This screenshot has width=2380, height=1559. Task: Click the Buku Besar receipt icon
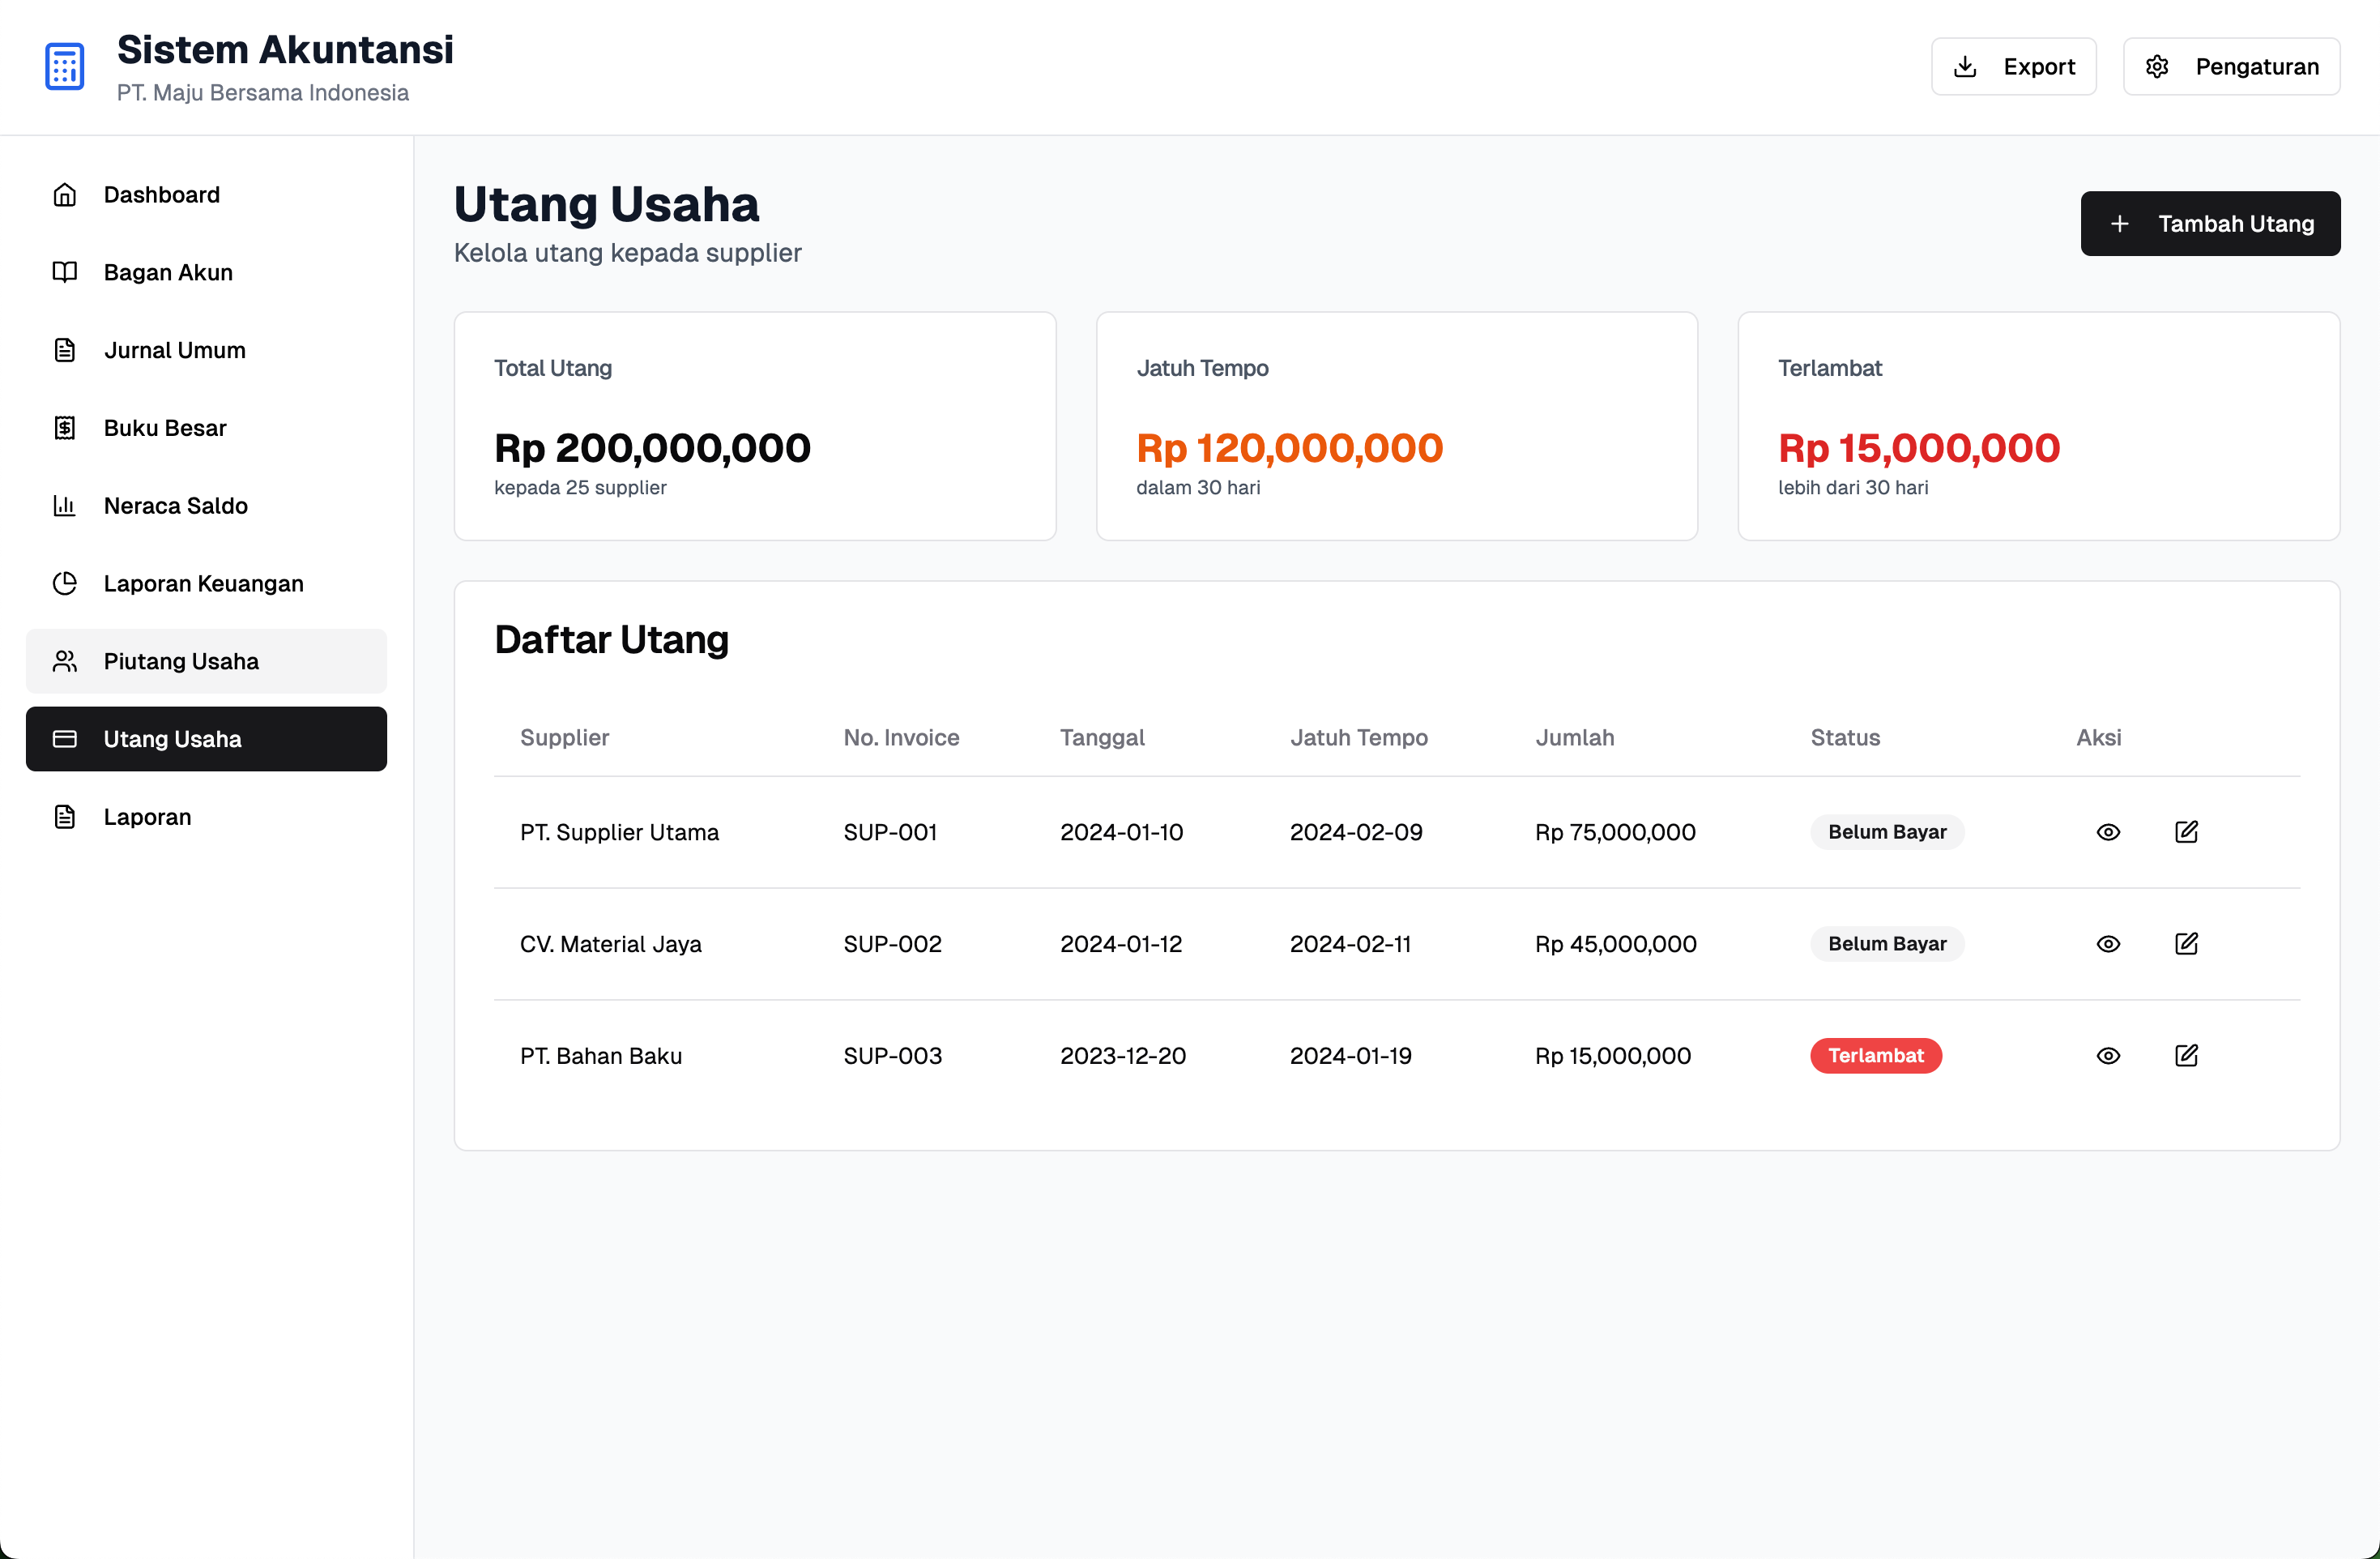point(65,428)
